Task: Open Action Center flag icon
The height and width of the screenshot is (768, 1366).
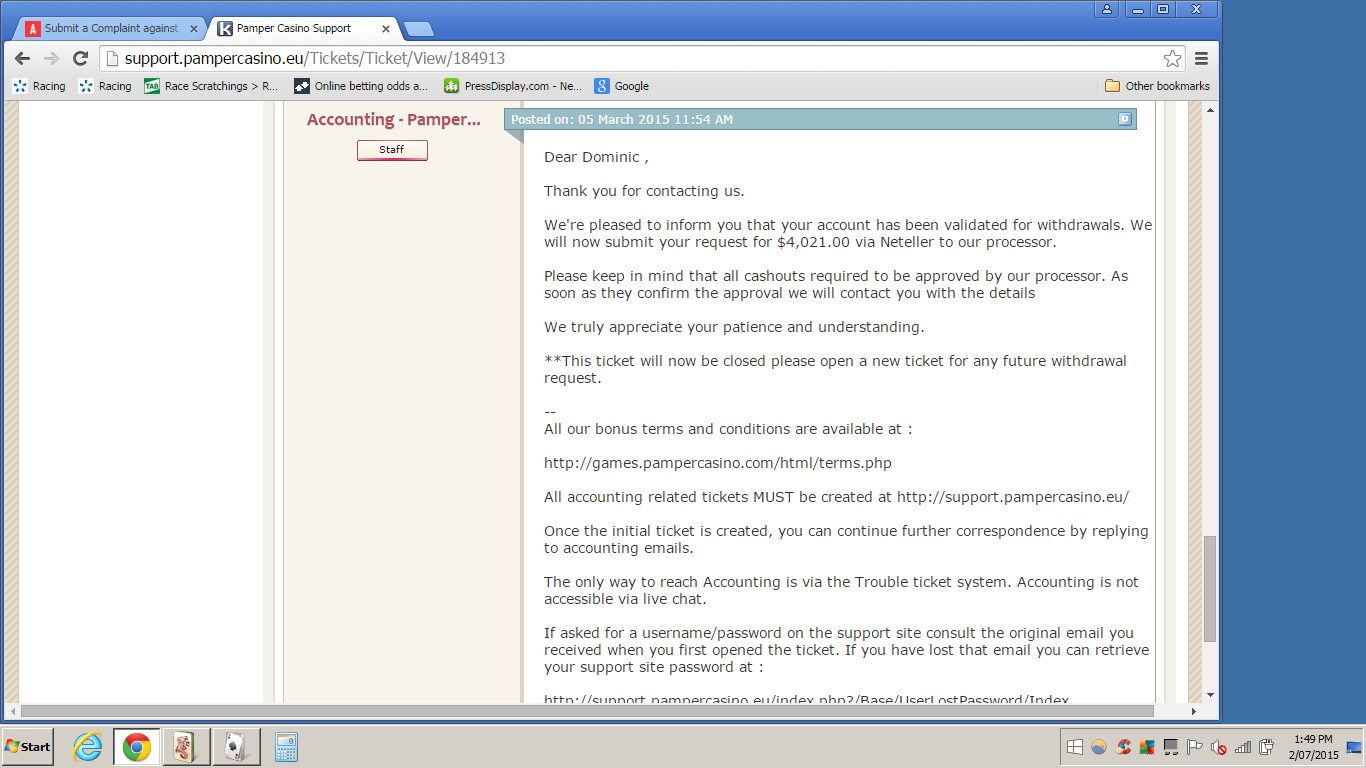Action: click(1194, 747)
